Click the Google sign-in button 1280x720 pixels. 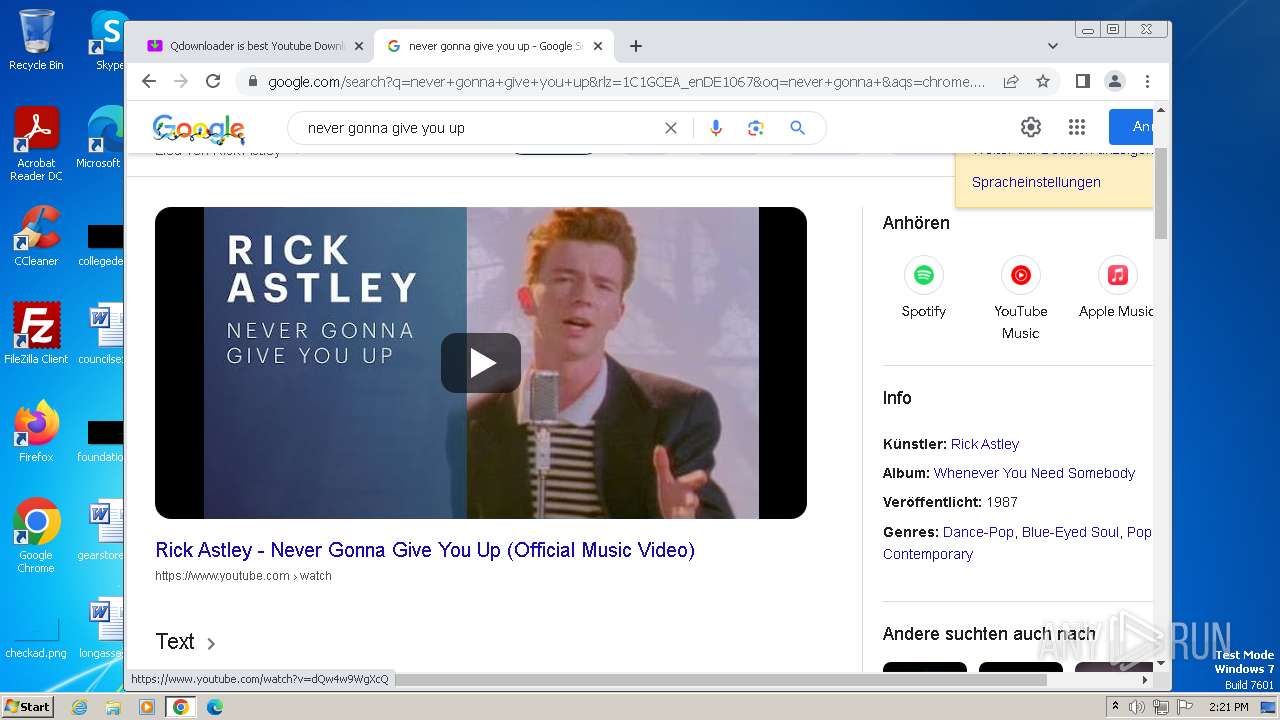coord(1131,127)
